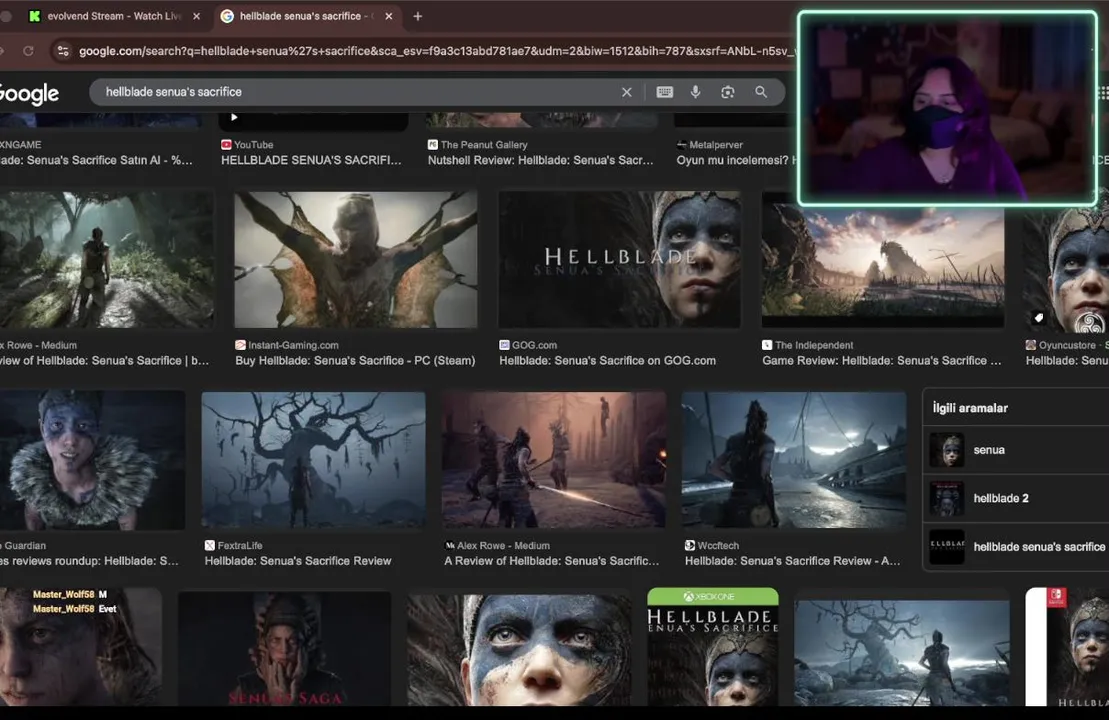Click The Peanut Gallery source favicon
Screen dimensions: 1109x720
pos(433,144)
